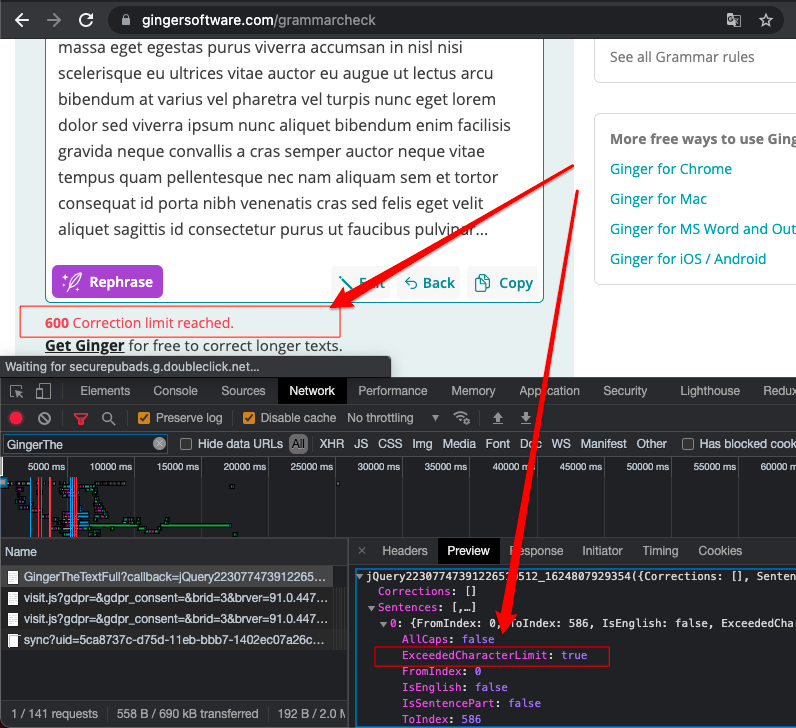Open the Lighthouse tab
The height and width of the screenshot is (728, 796).
[x=710, y=391]
